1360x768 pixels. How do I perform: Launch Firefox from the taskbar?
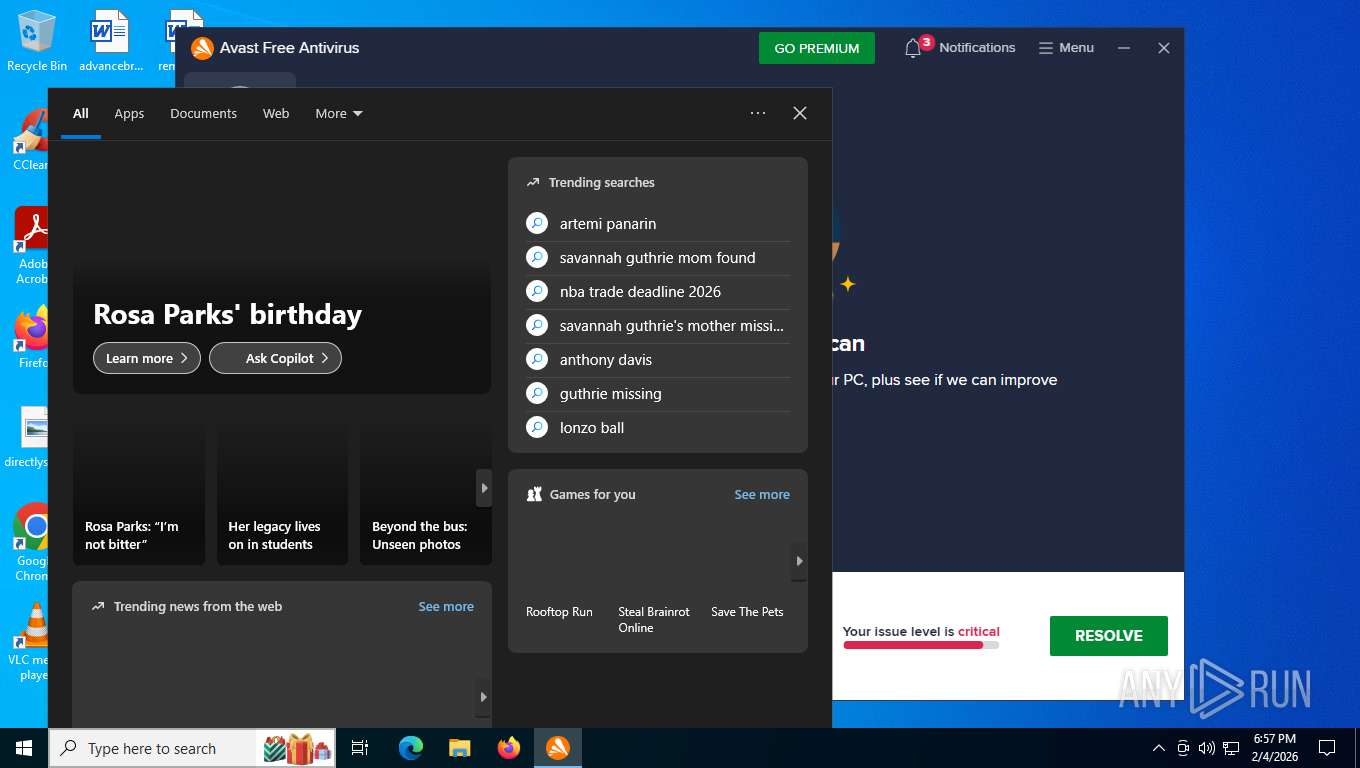[x=509, y=748]
